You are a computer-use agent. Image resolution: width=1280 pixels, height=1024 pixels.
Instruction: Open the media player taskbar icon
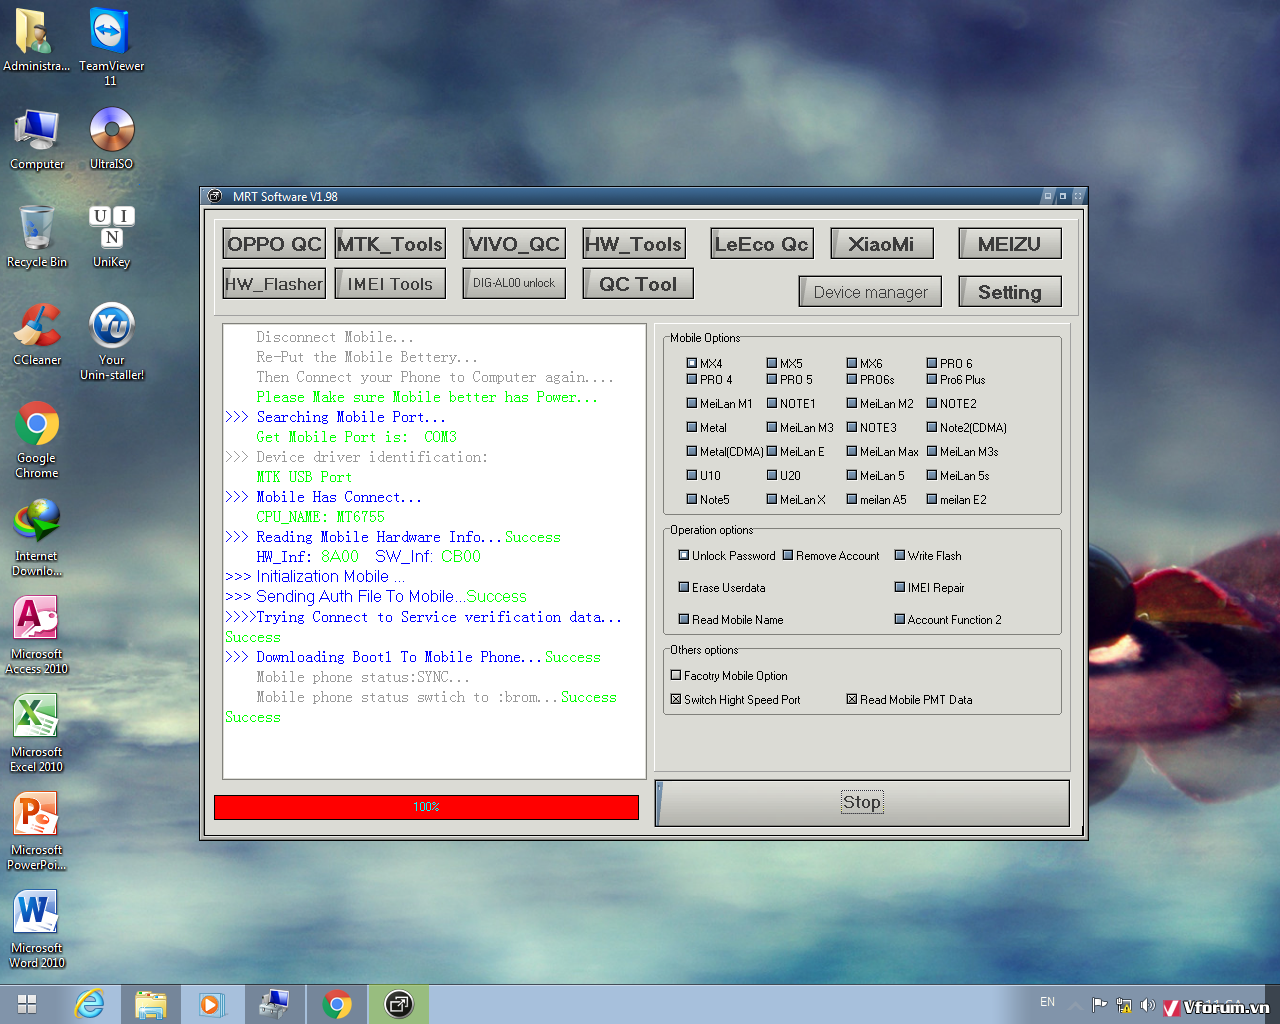[212, 1004]
